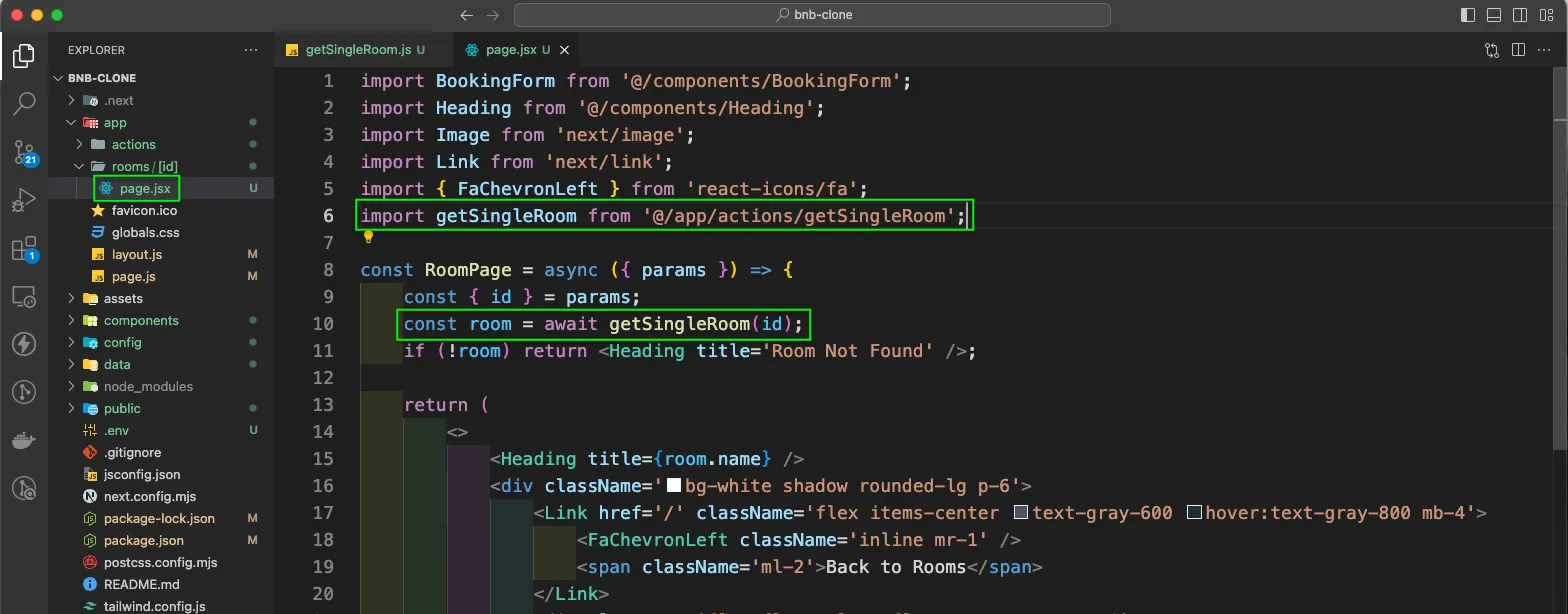This screenshot has height=614, width=1568.
Task: Click the JS icon on getSingleRoom.js tab
Action: pos(293,50)
